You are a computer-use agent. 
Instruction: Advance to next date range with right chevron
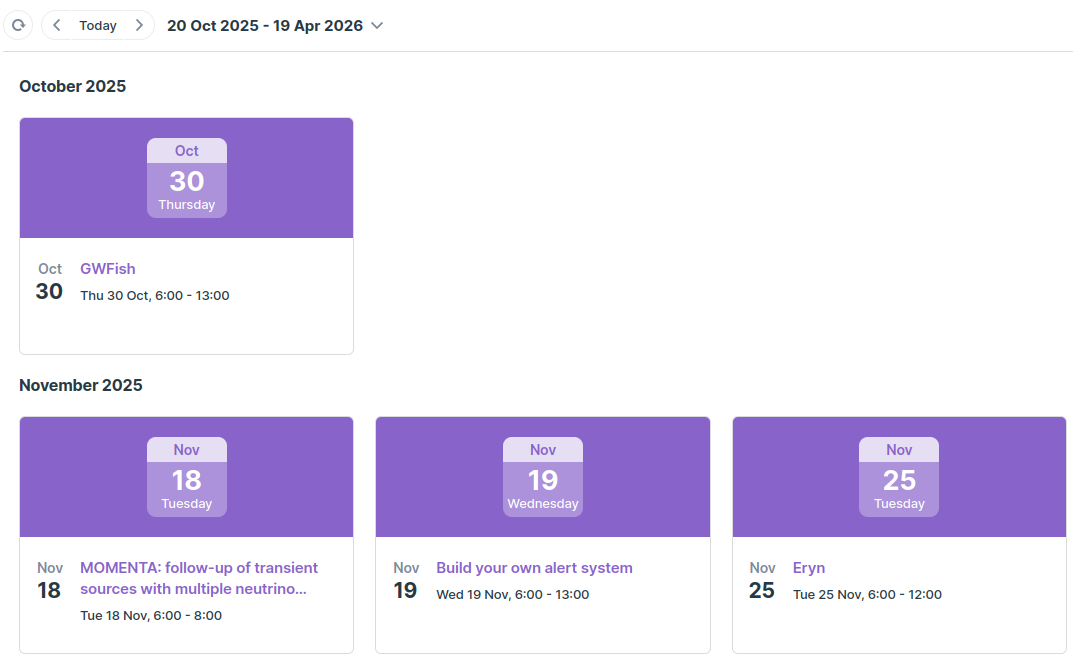(x=139, y=25)
